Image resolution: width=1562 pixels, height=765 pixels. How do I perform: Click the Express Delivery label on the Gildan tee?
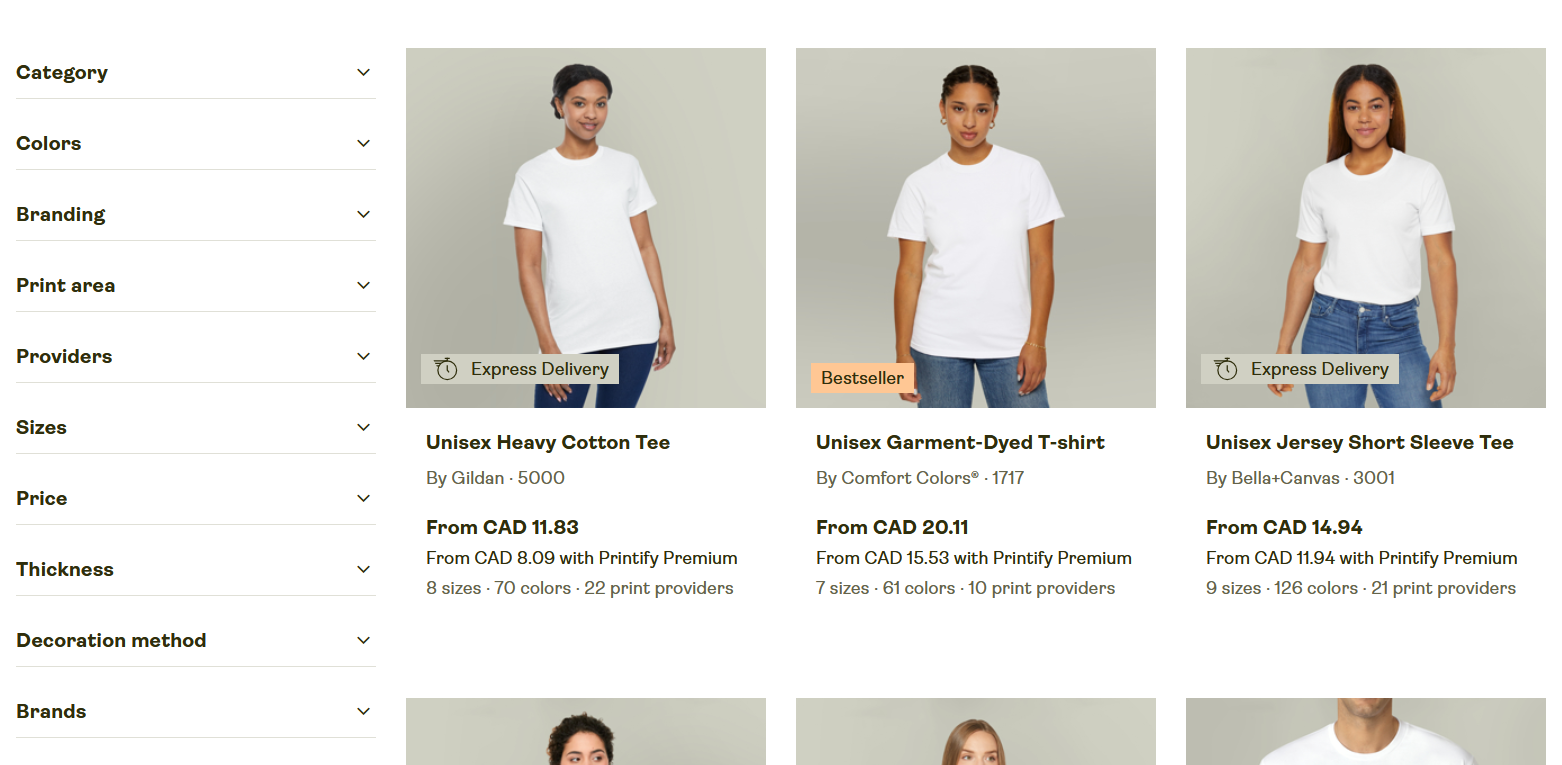click(540, 369)
